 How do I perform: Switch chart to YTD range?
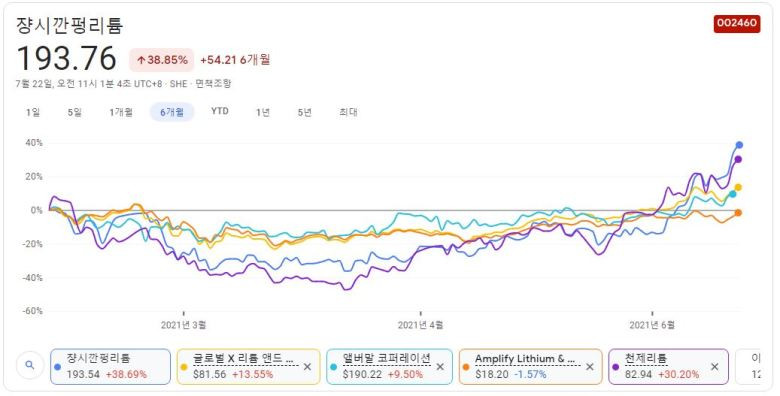pos(220,111)
